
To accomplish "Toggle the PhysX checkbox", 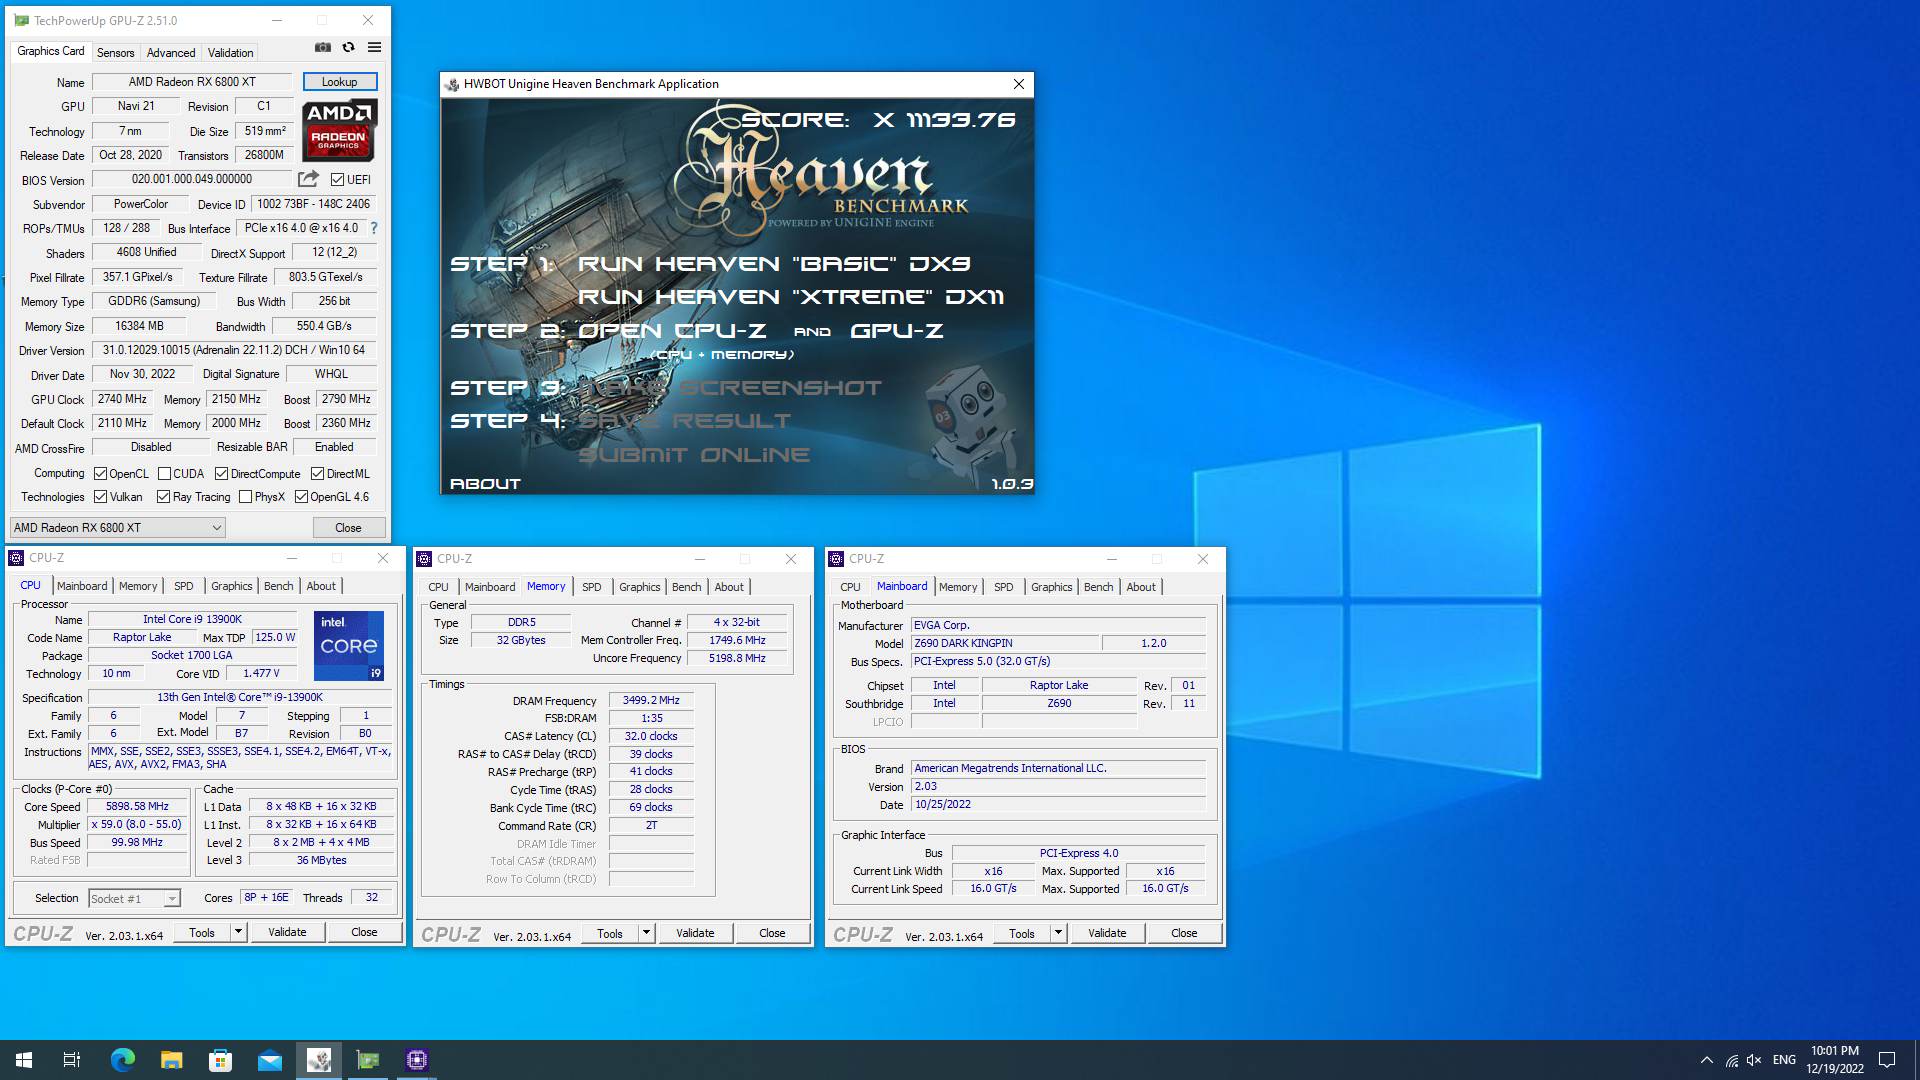I will tap(245, 497).
